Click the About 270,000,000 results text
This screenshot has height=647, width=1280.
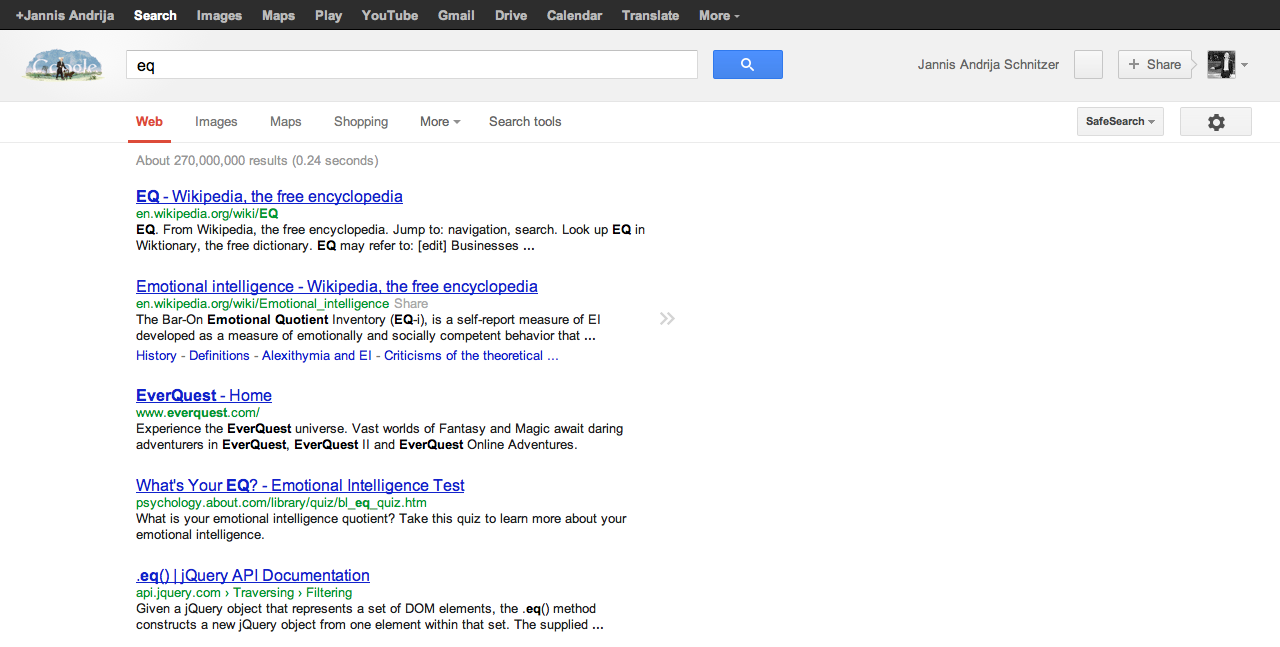pyautogui.click(x=257, y=161)
